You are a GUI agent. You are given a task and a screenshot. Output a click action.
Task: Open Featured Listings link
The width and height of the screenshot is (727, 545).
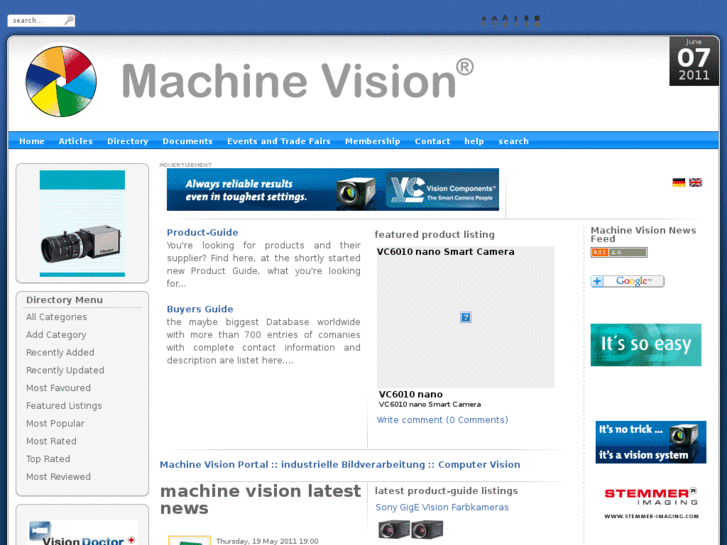[x=64, y=405]
